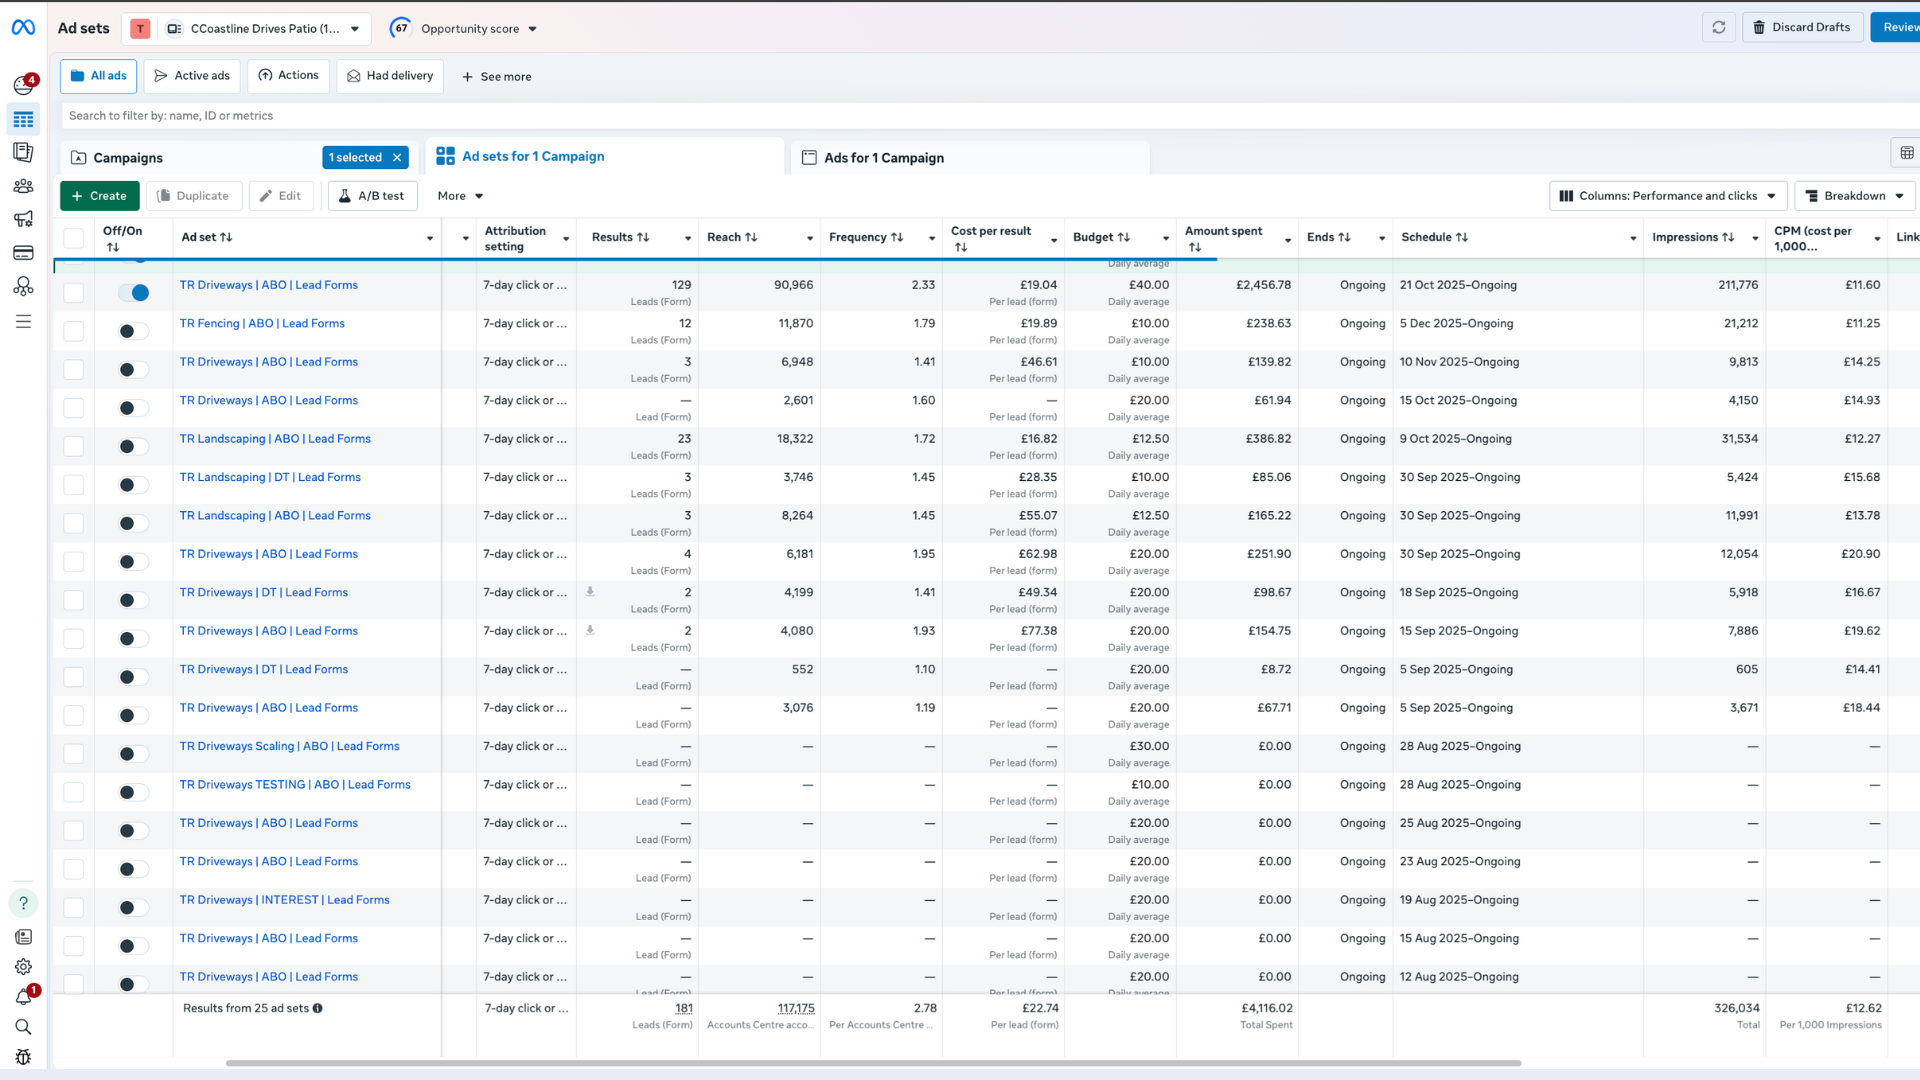The image size is (1920, 1080).
Task: Turn off the first TR Driveways ad set toggle
Action: pyautogui.click(x=133, y=292)
